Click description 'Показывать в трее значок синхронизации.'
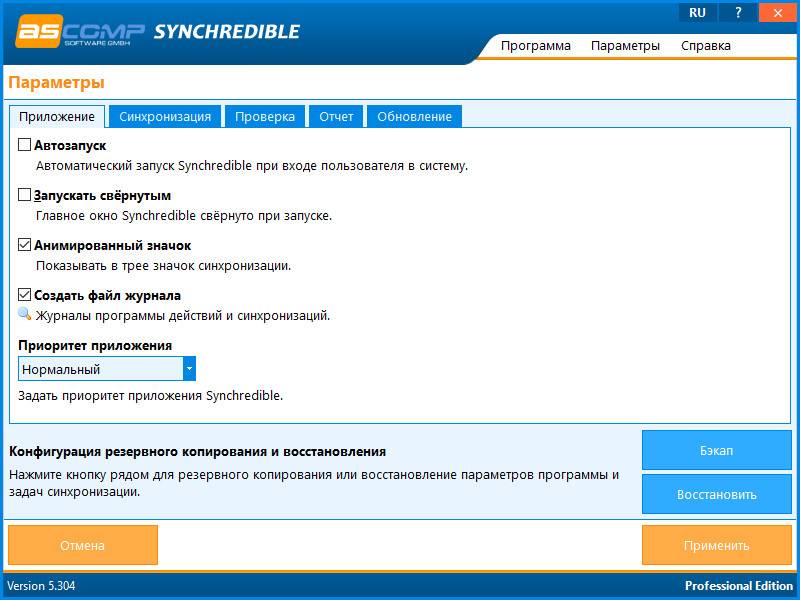The height and width of the screenshot is (600, 800). [163, 265]
